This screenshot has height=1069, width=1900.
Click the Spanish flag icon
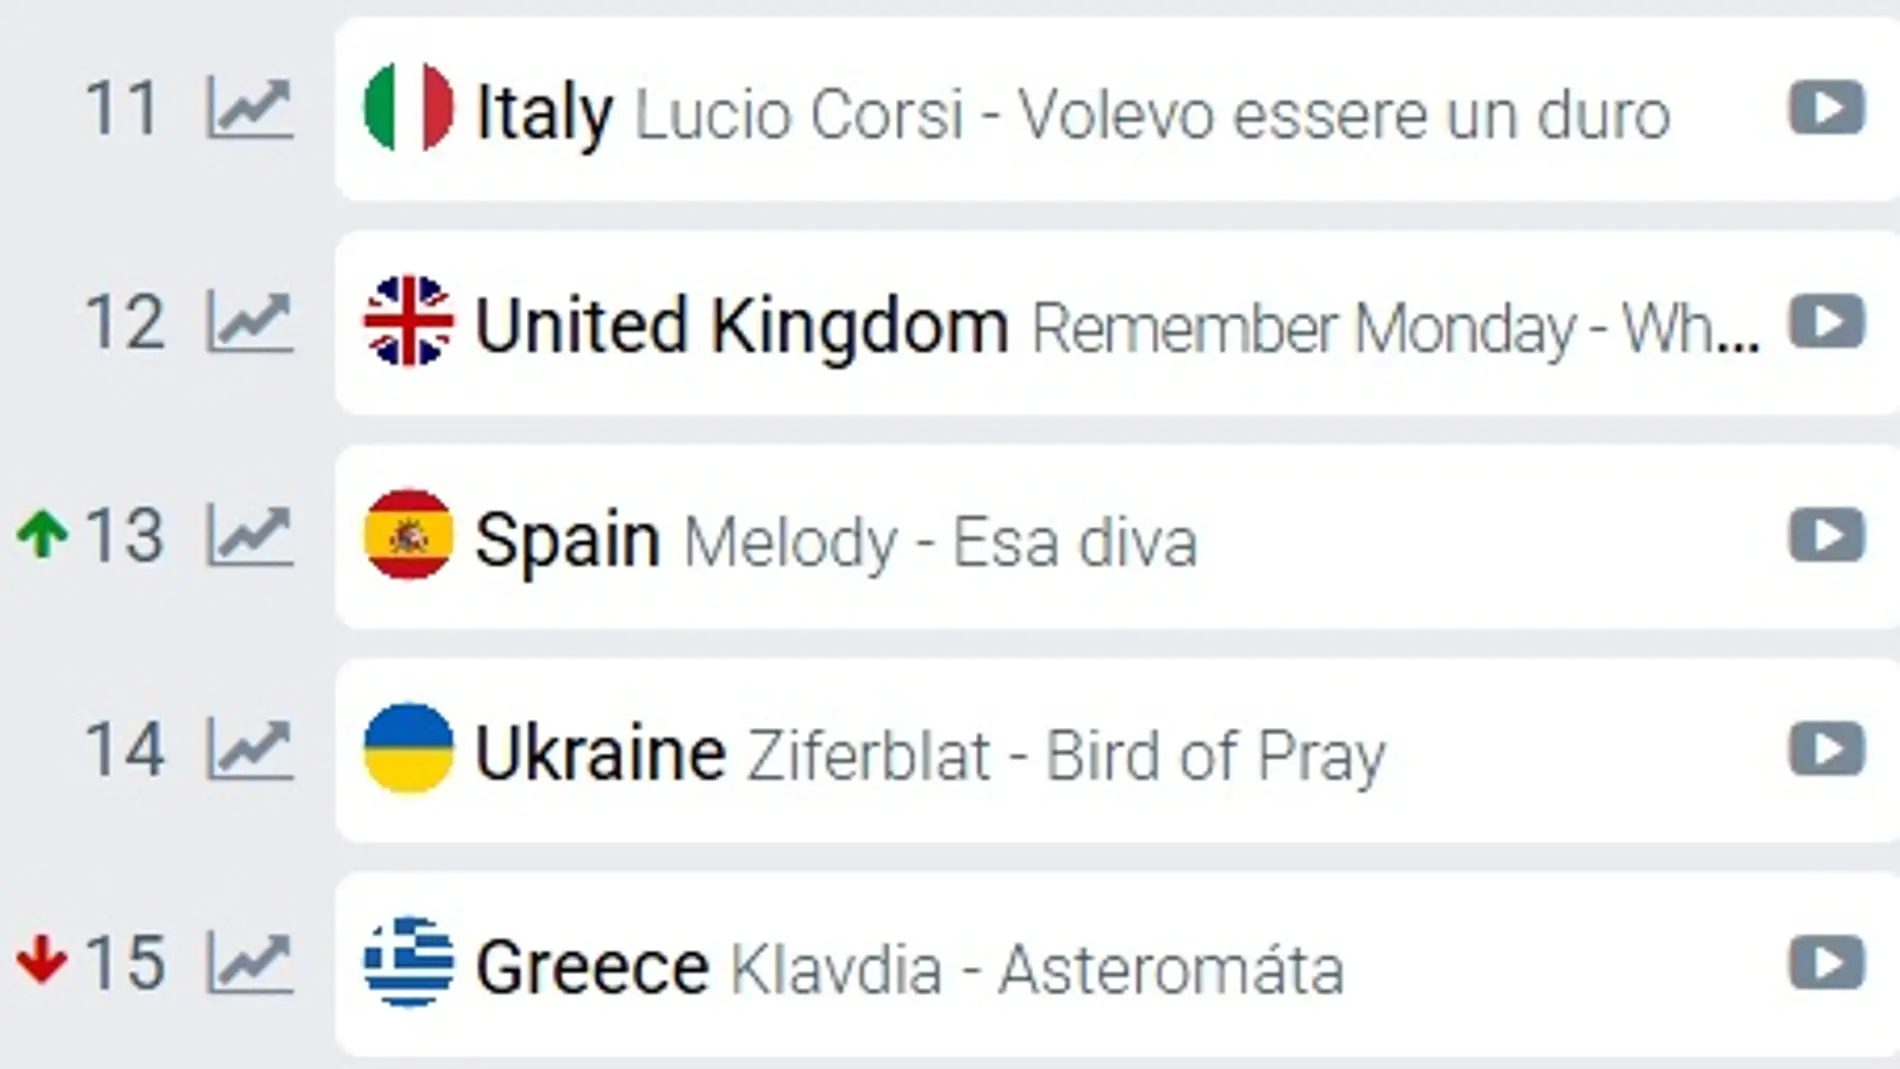pos(408,536)
